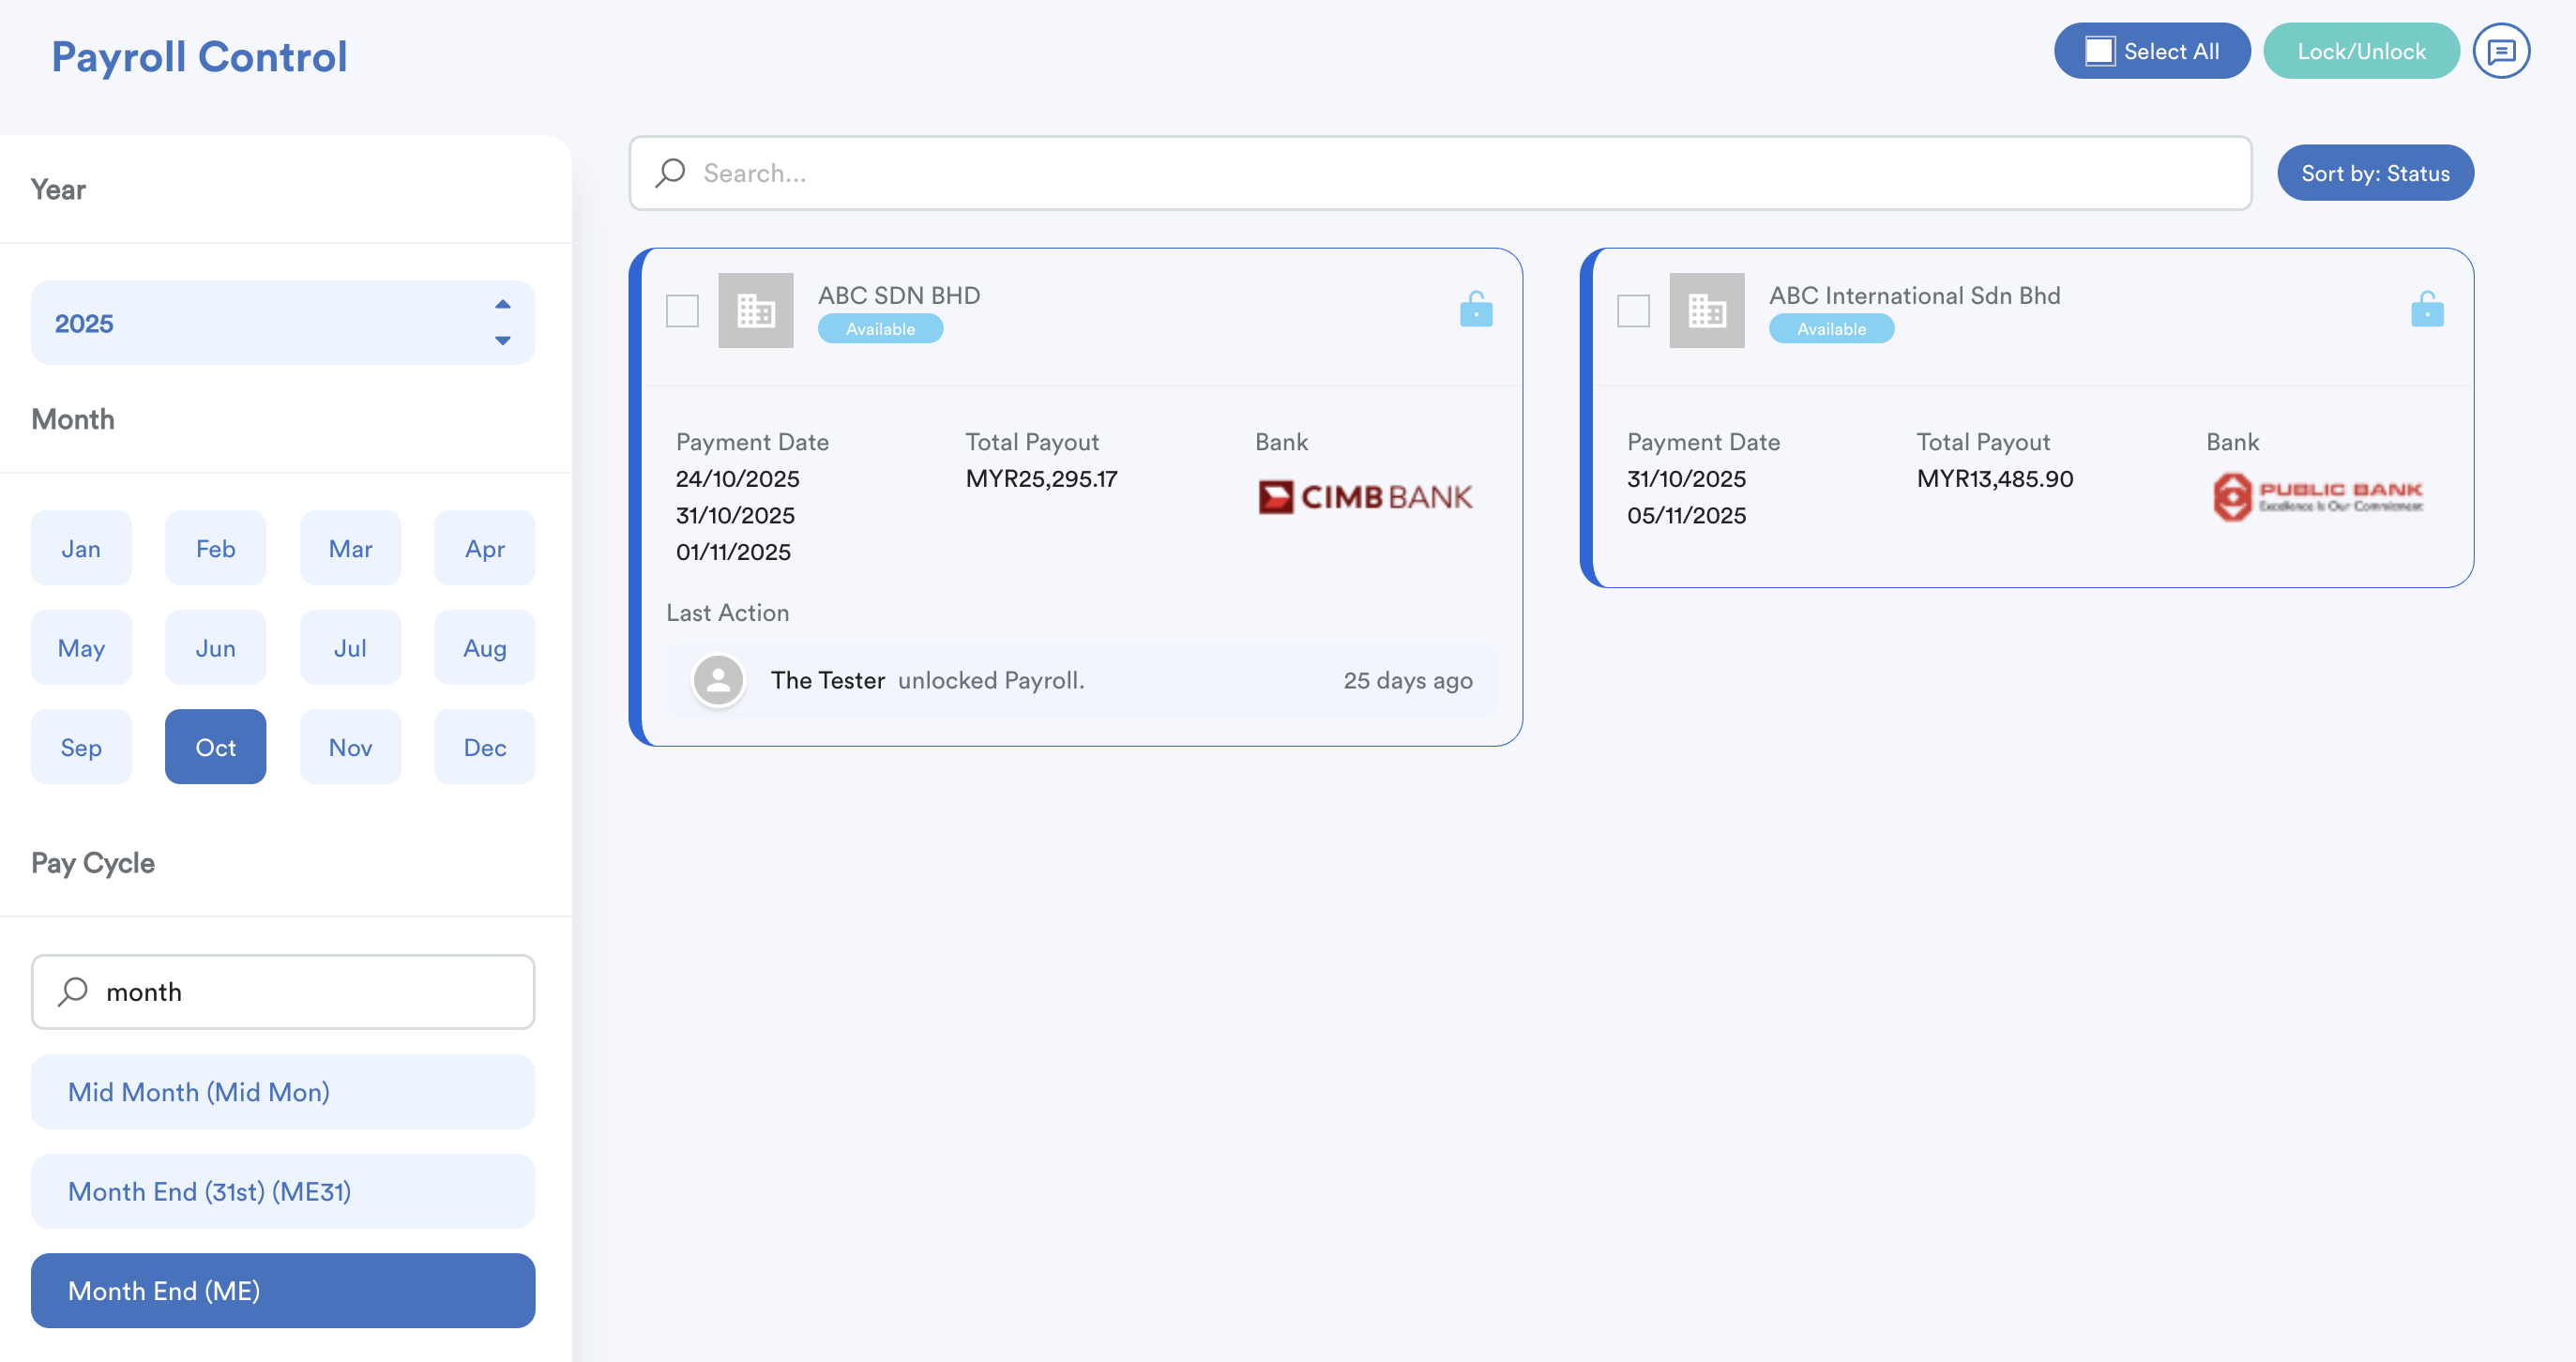Choose Mid Month (Mid Mon) pay cycle
This screenshot has width=2576, height=1362.
click(283, 1092)
